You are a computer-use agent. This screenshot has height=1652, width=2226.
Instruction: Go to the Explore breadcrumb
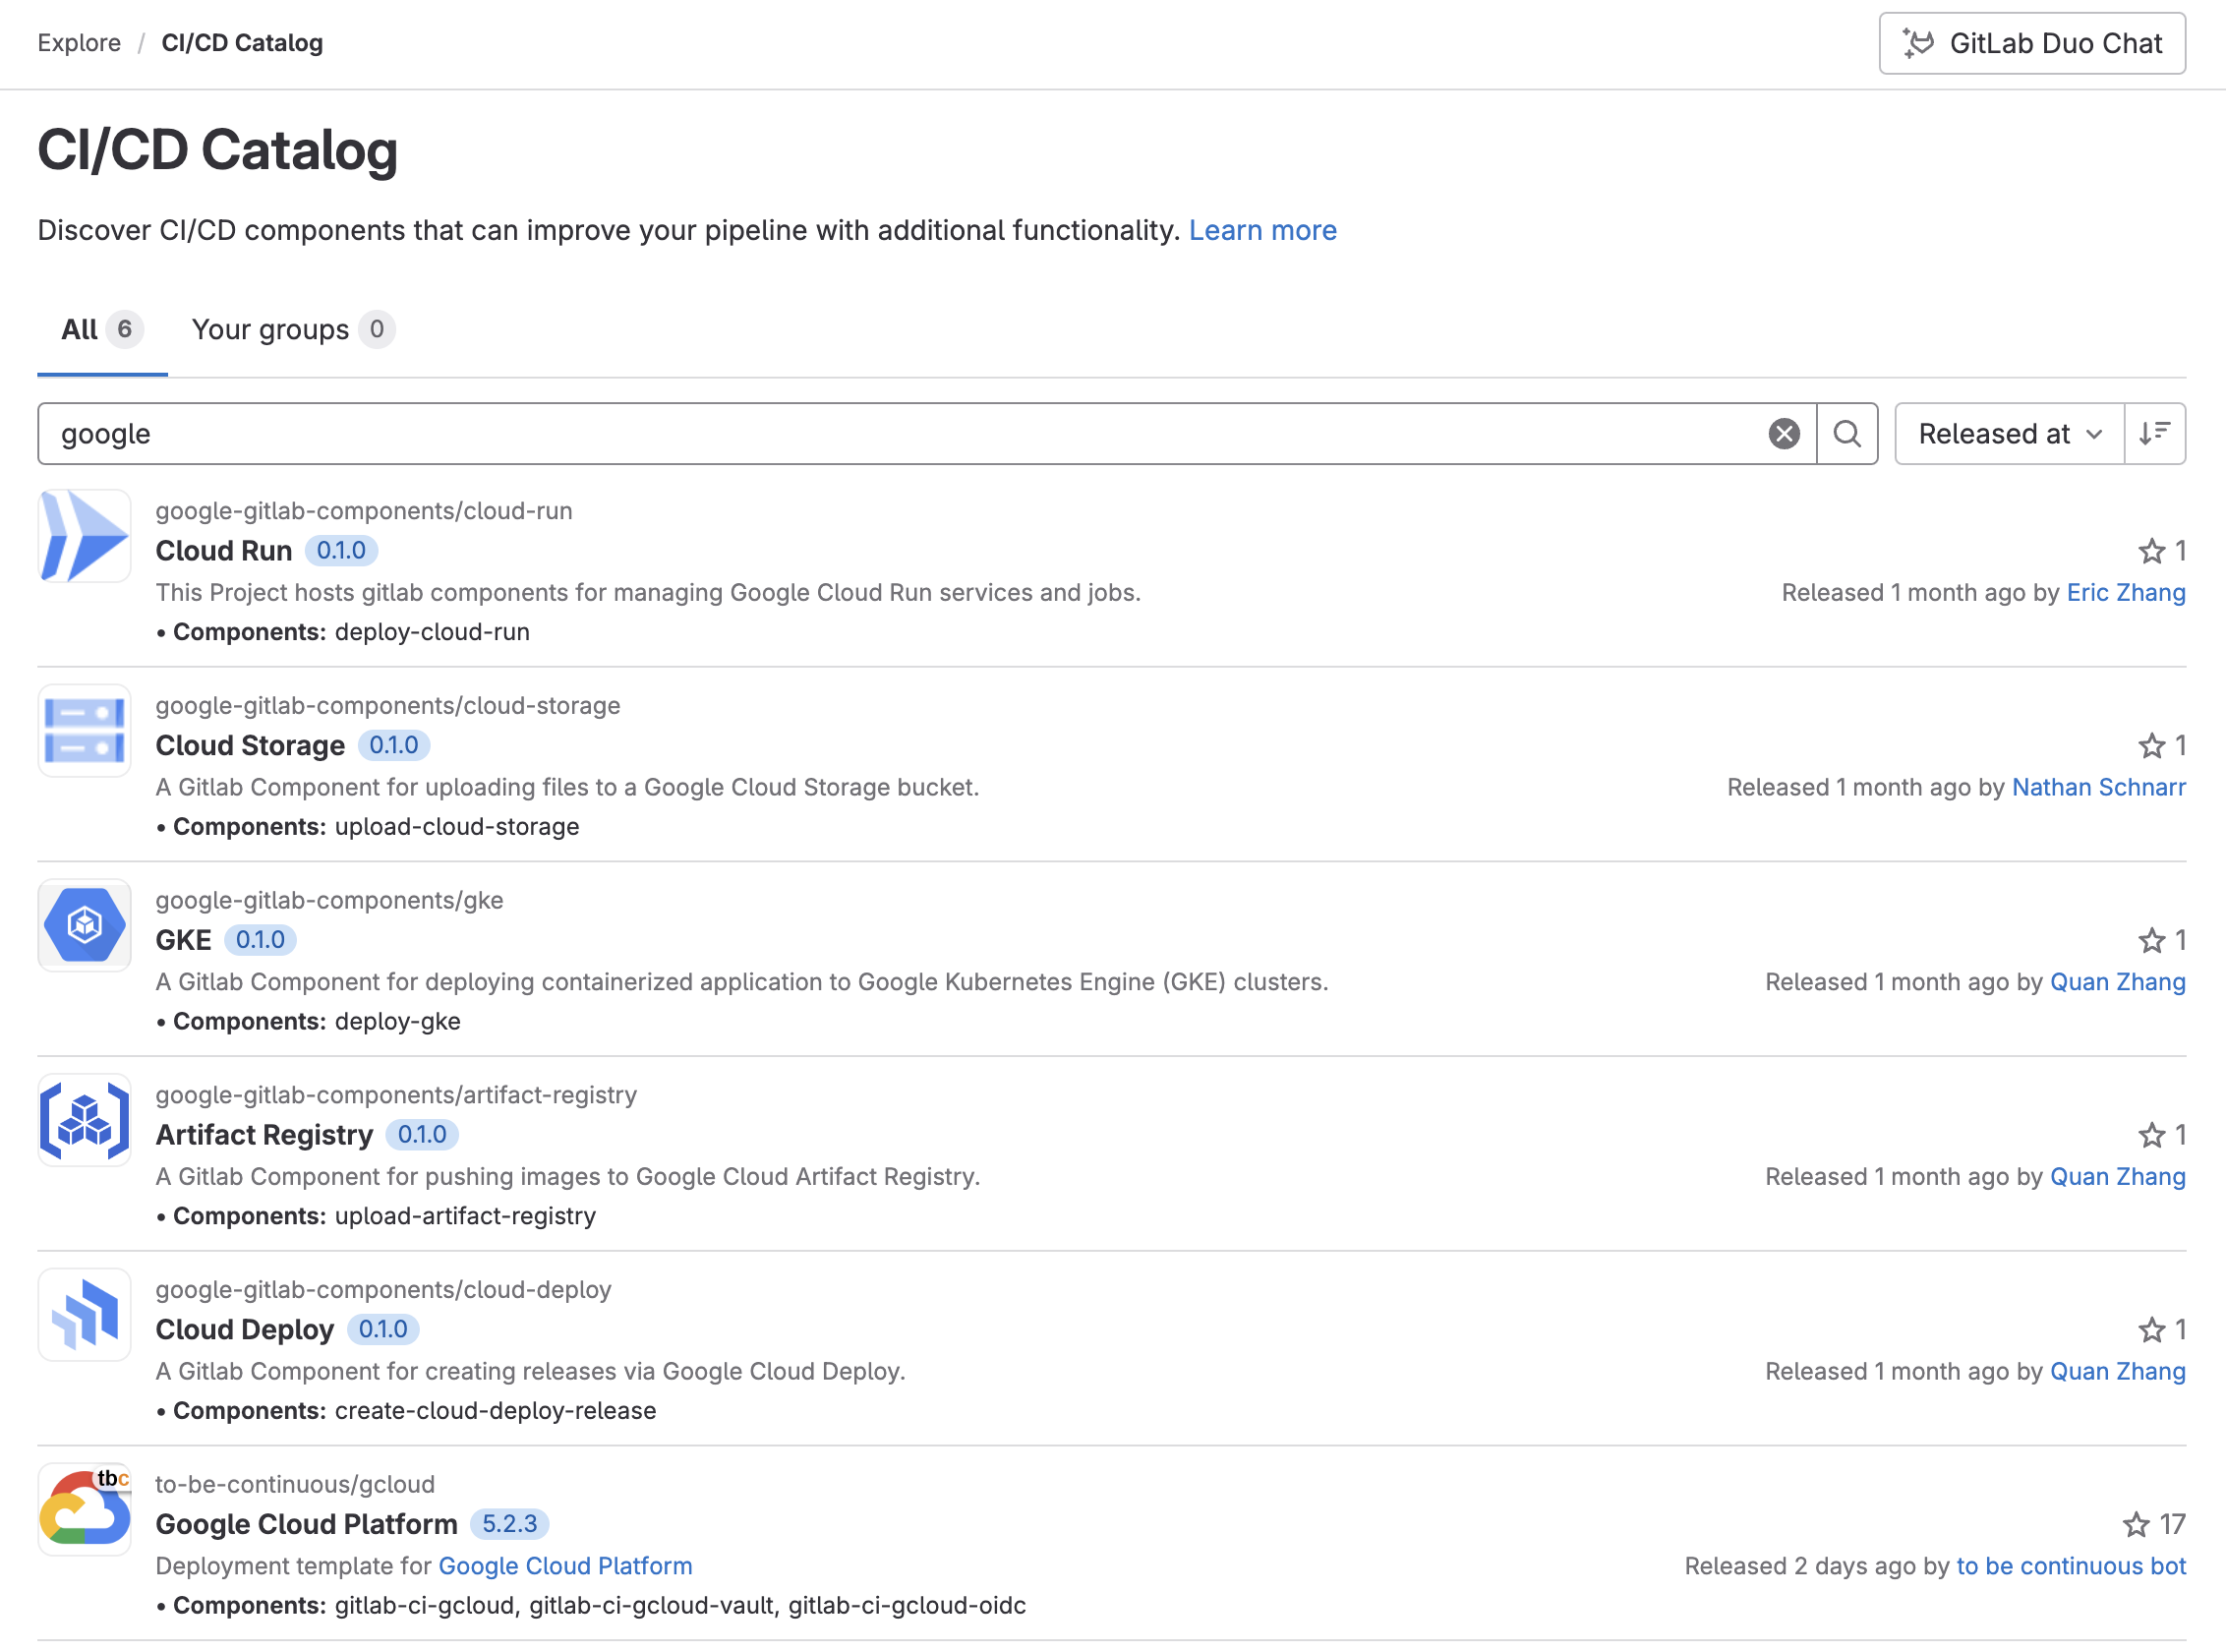coord(79,43)
